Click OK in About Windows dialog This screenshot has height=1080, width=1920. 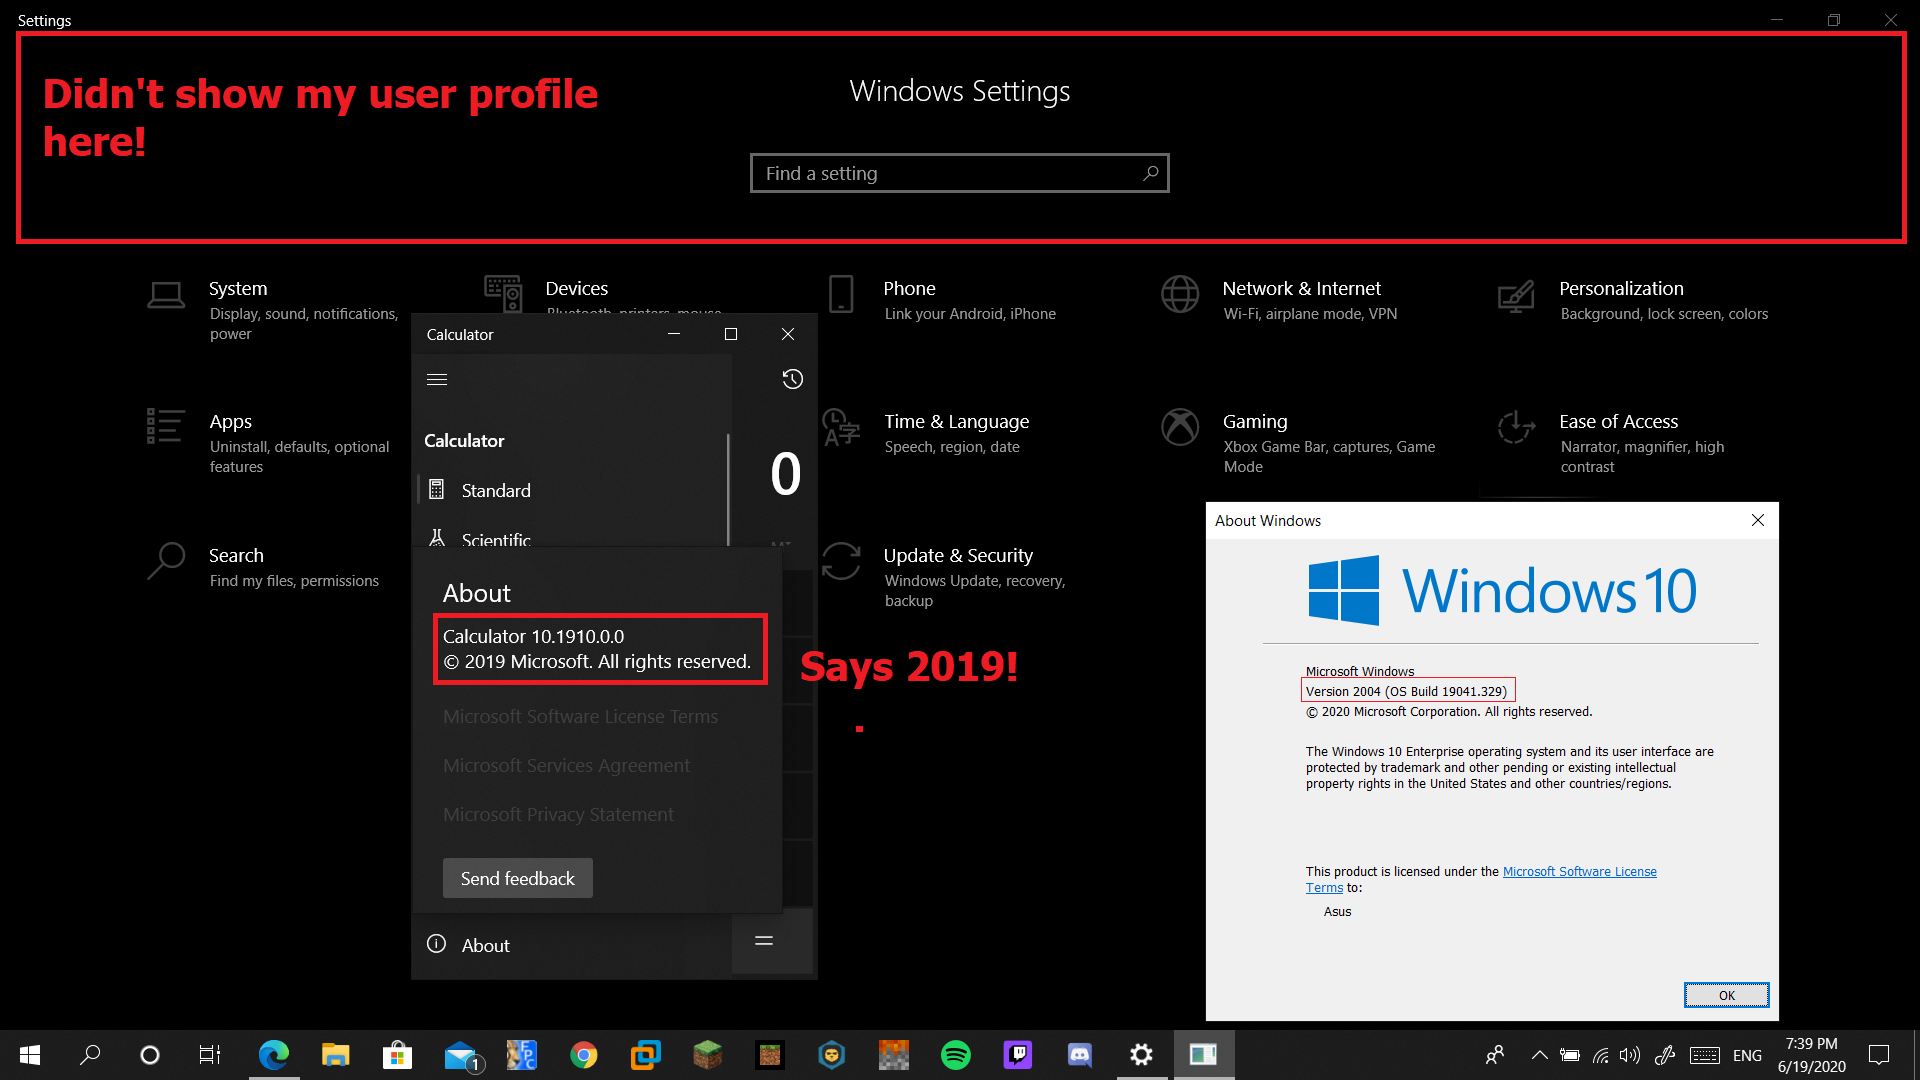(x=1727, y=995)
